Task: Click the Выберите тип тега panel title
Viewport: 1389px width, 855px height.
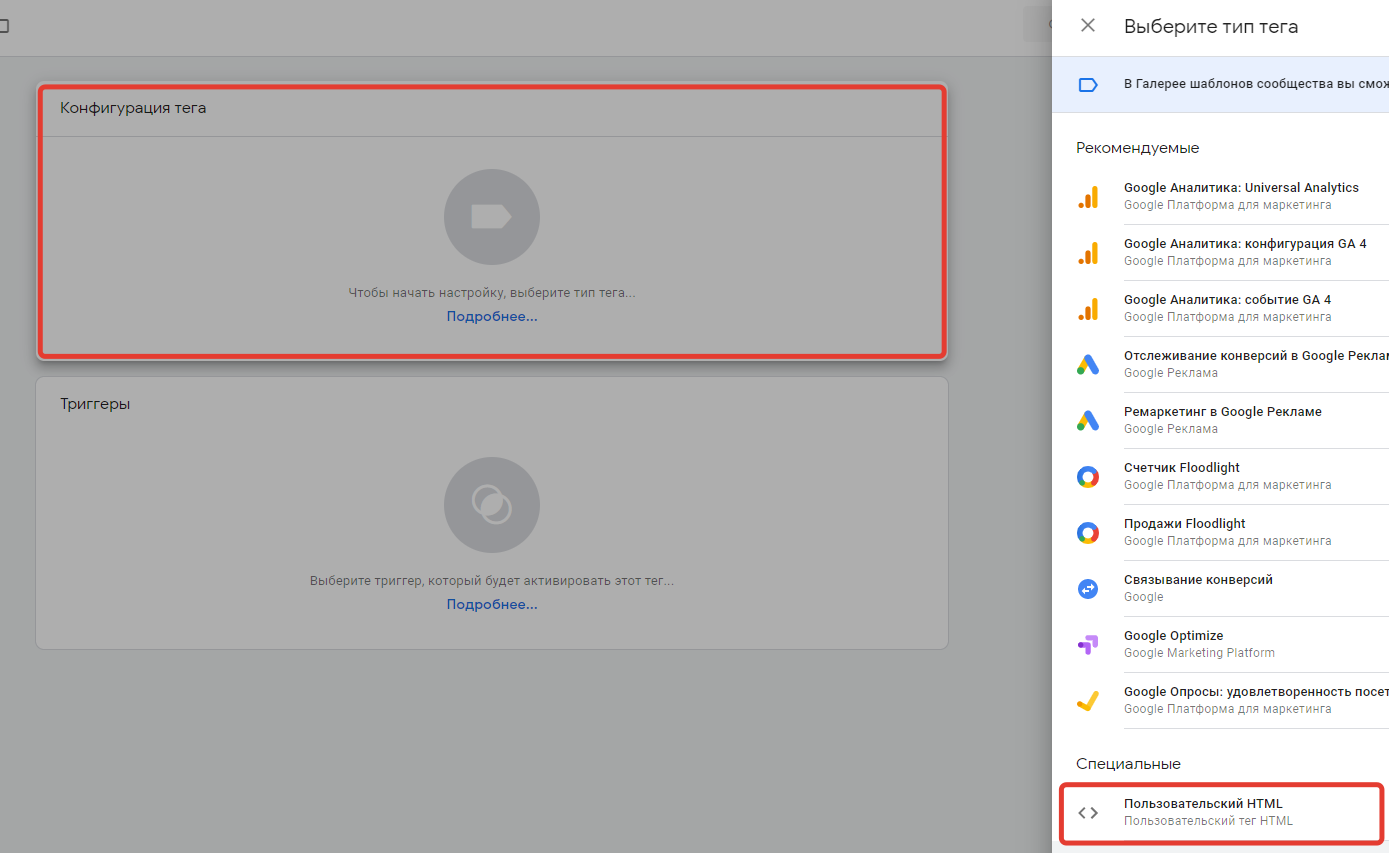Action: pos(1211,27)
